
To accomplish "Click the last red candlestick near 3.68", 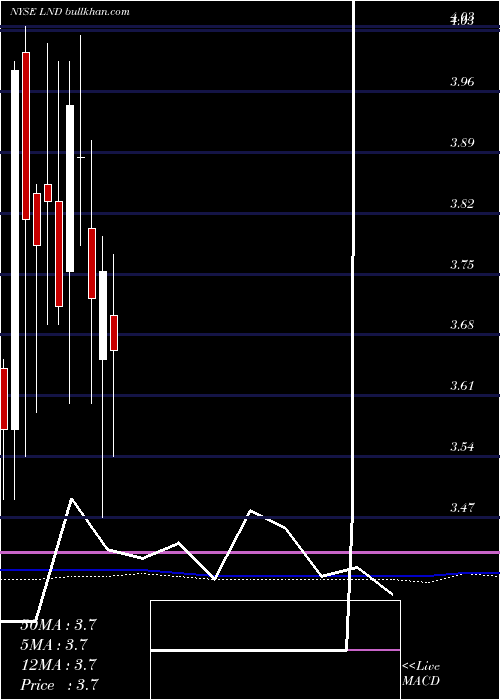I will tap(114, 333).
